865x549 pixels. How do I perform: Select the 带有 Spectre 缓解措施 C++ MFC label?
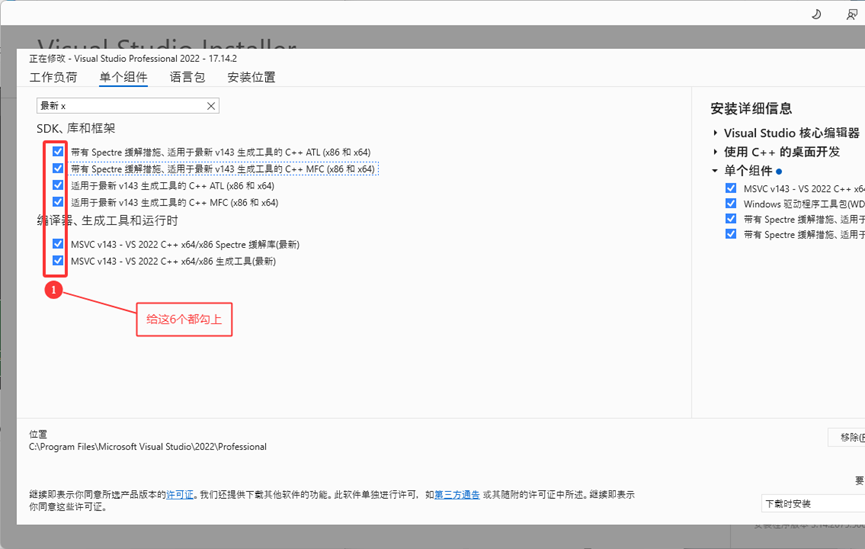click(223, 169)
